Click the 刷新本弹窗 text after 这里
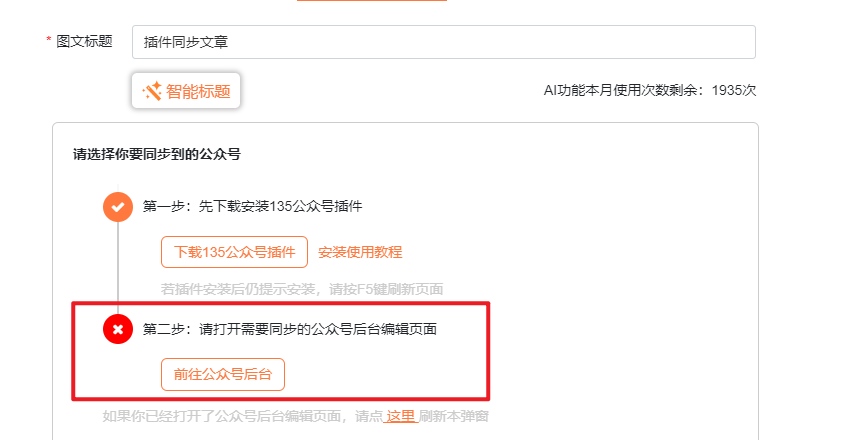 point(454,417)
